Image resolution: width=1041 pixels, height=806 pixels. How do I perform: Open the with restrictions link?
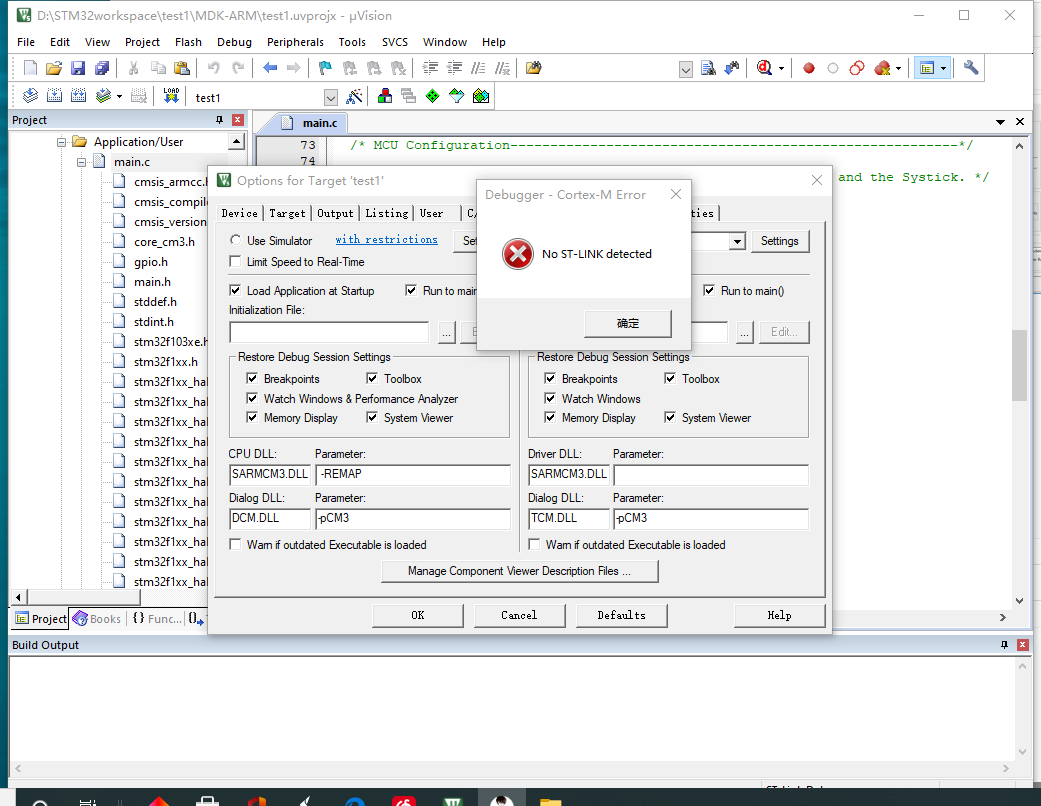pyautogui.click(x=386, y=240)
